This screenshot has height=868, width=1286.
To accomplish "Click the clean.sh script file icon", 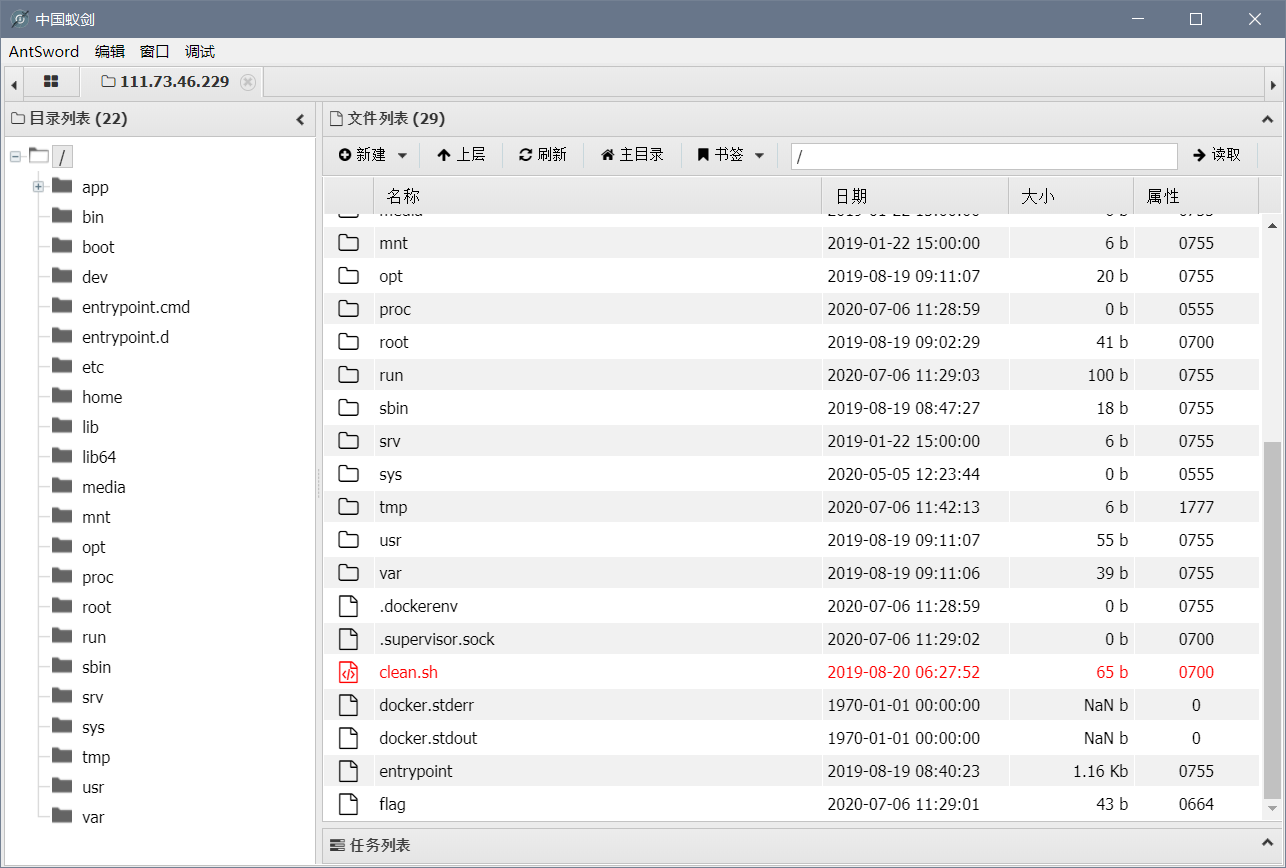I will pyautogui.click(x=348, y=672).
